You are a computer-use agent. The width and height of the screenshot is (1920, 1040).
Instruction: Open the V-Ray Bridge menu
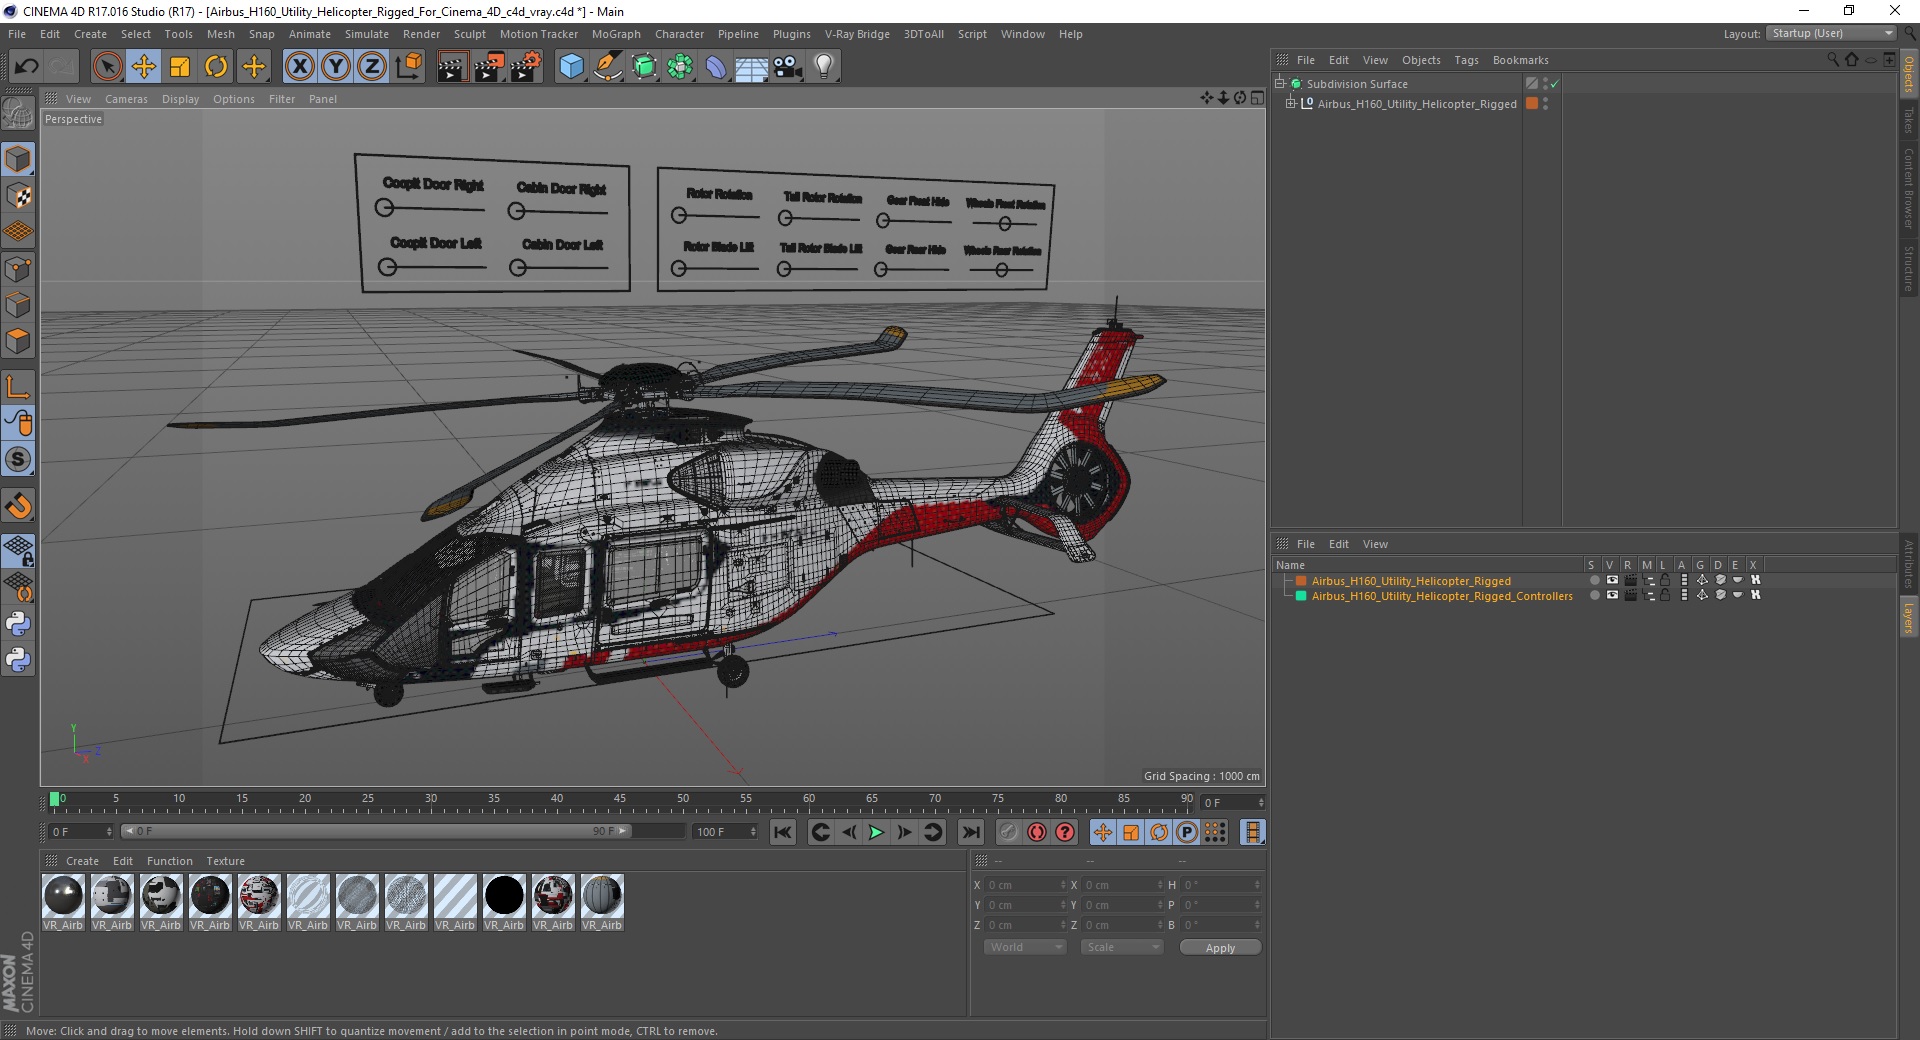857,34
